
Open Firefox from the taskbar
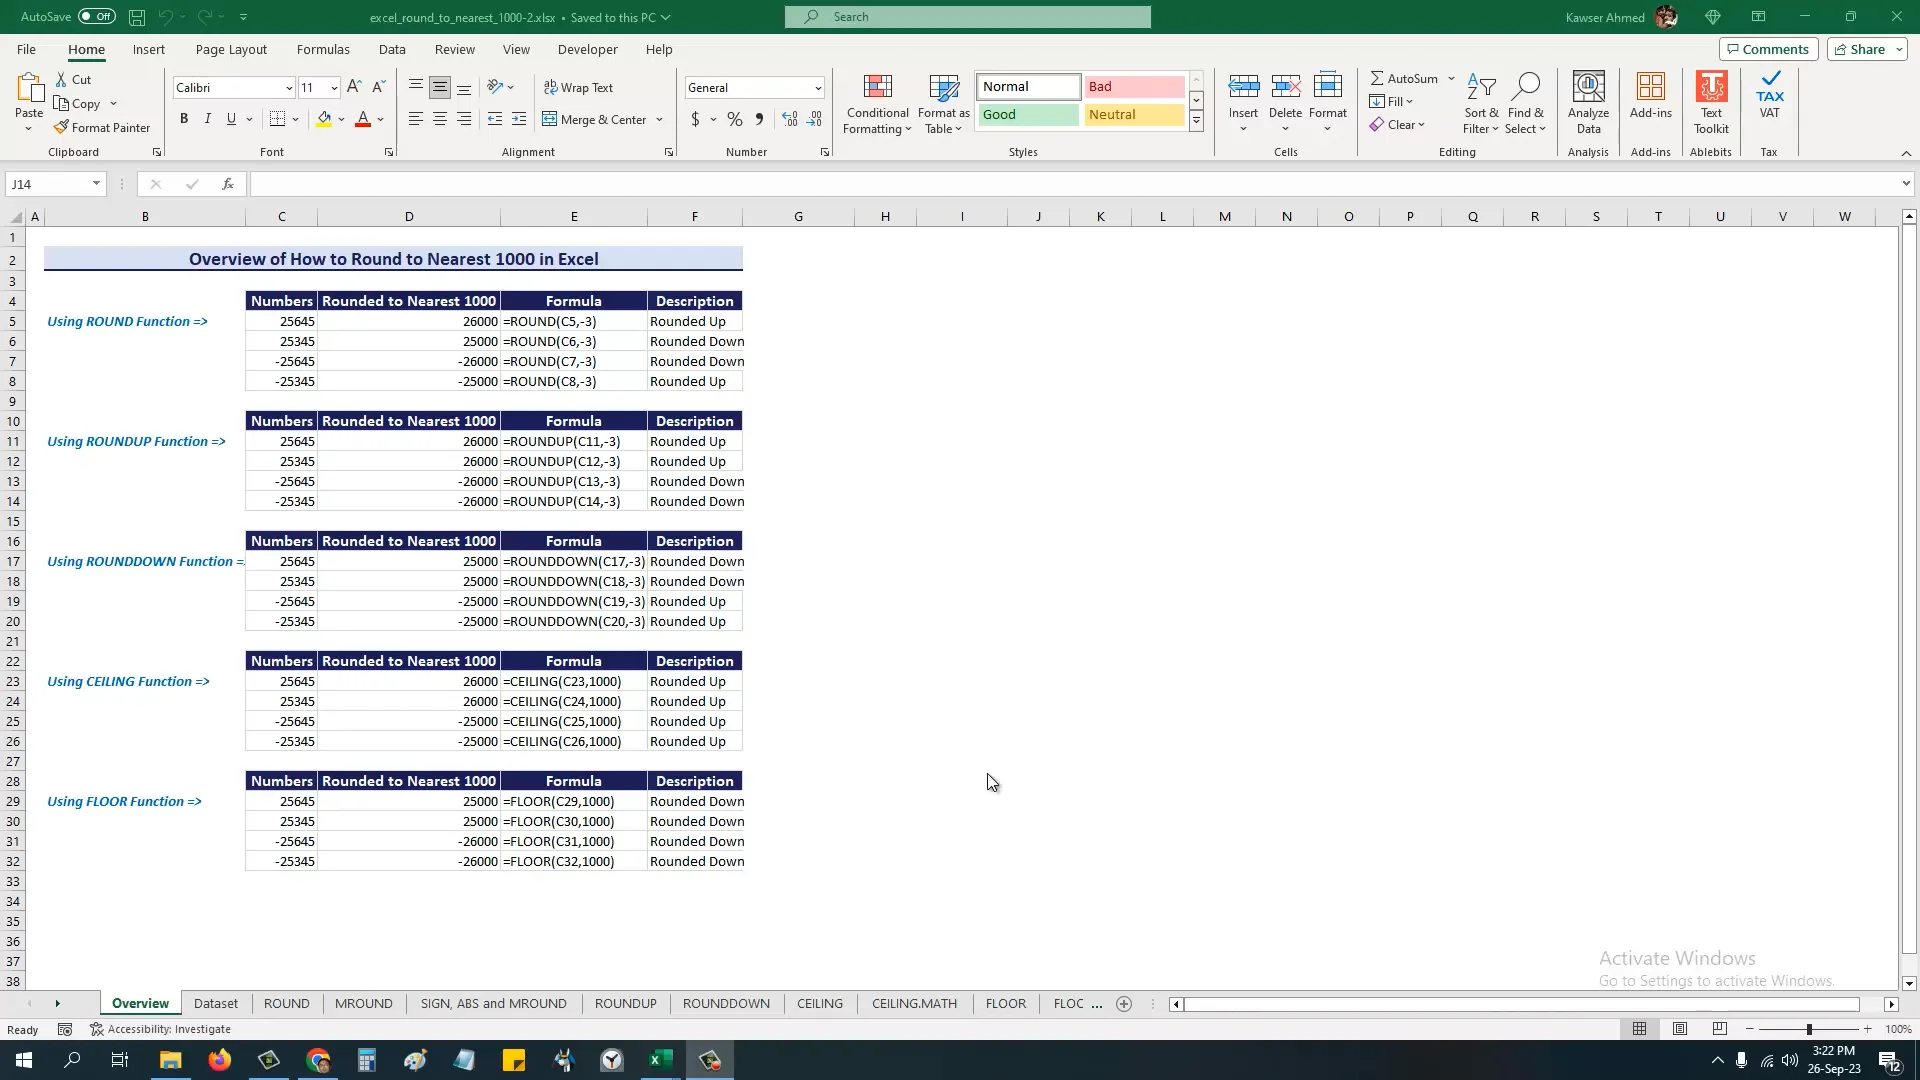219,1060
